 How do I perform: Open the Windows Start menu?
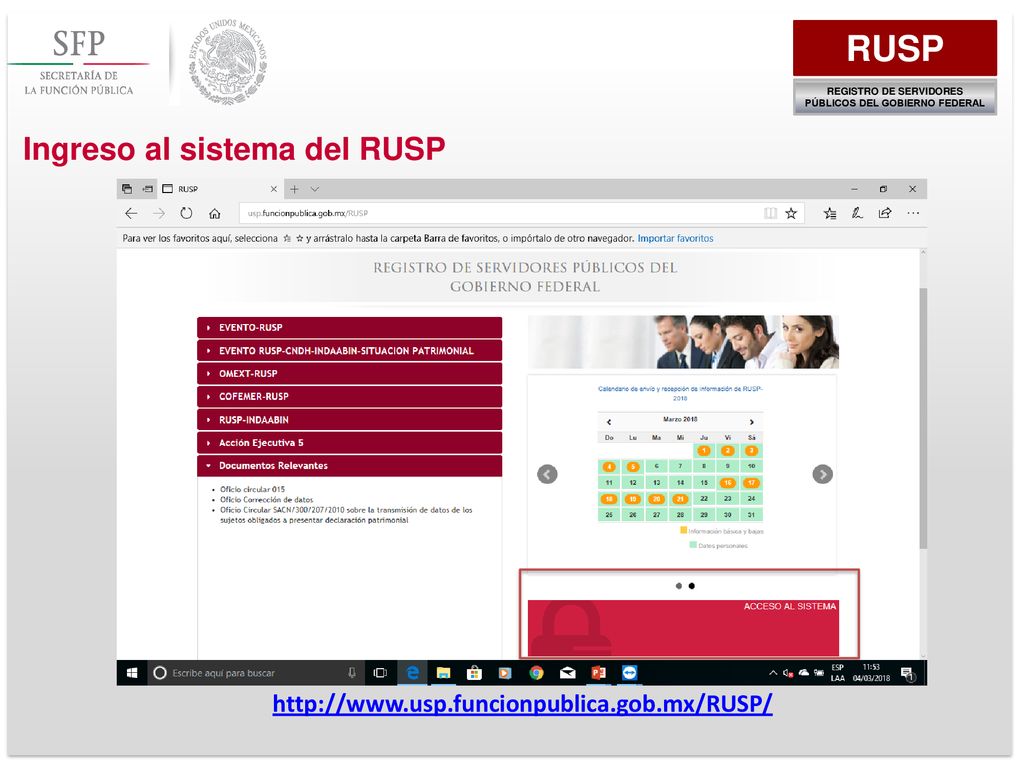tap(132, 673)
